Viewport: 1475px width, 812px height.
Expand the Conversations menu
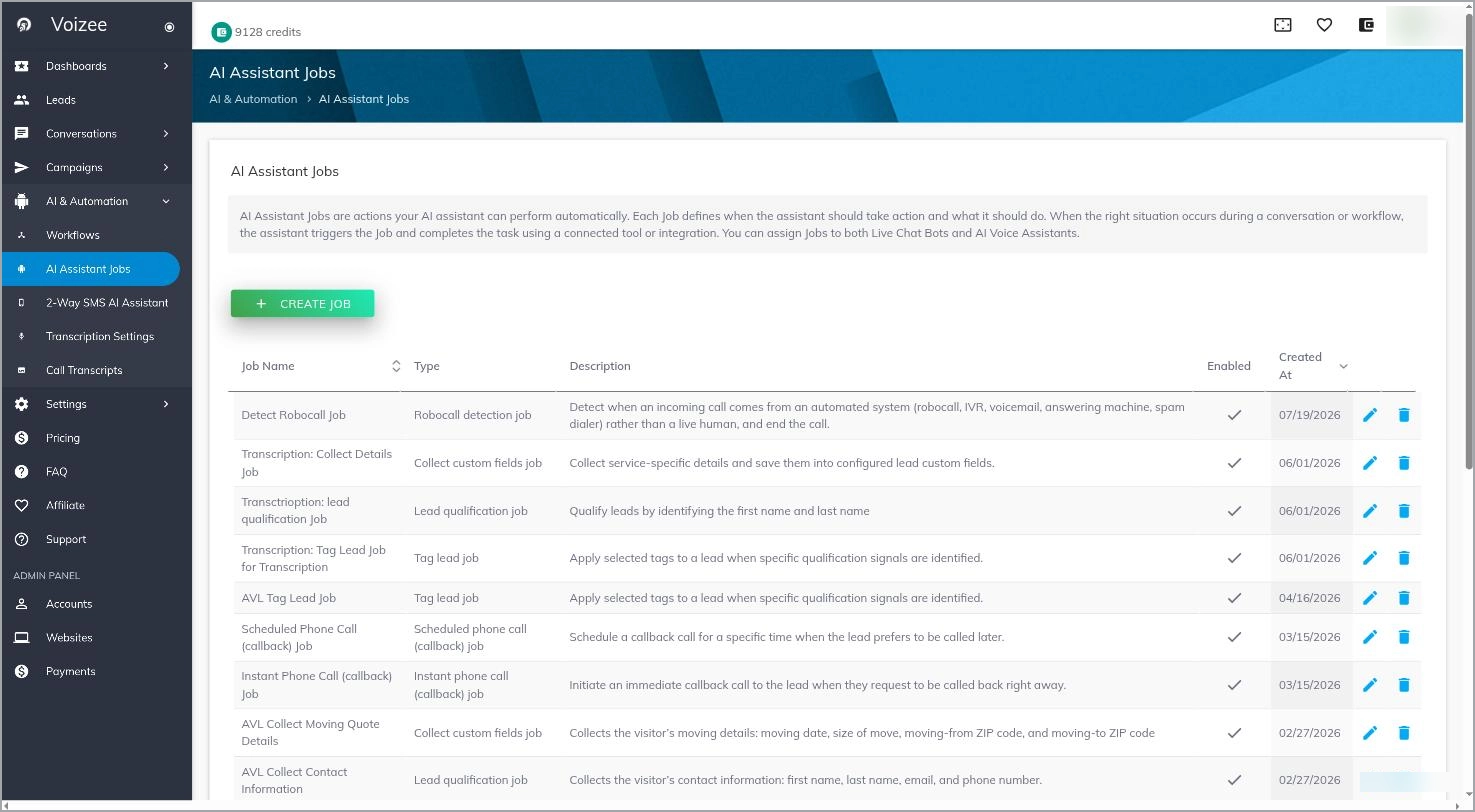coord(96,134)
